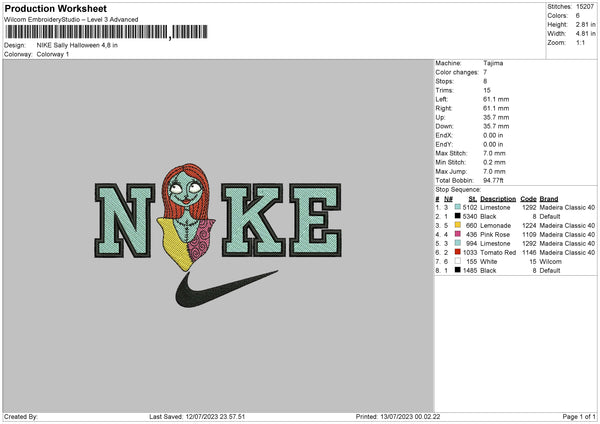Click the 'Created By:' footer label
This screenshot has height=424, width=600.
[x=21, y=416]
